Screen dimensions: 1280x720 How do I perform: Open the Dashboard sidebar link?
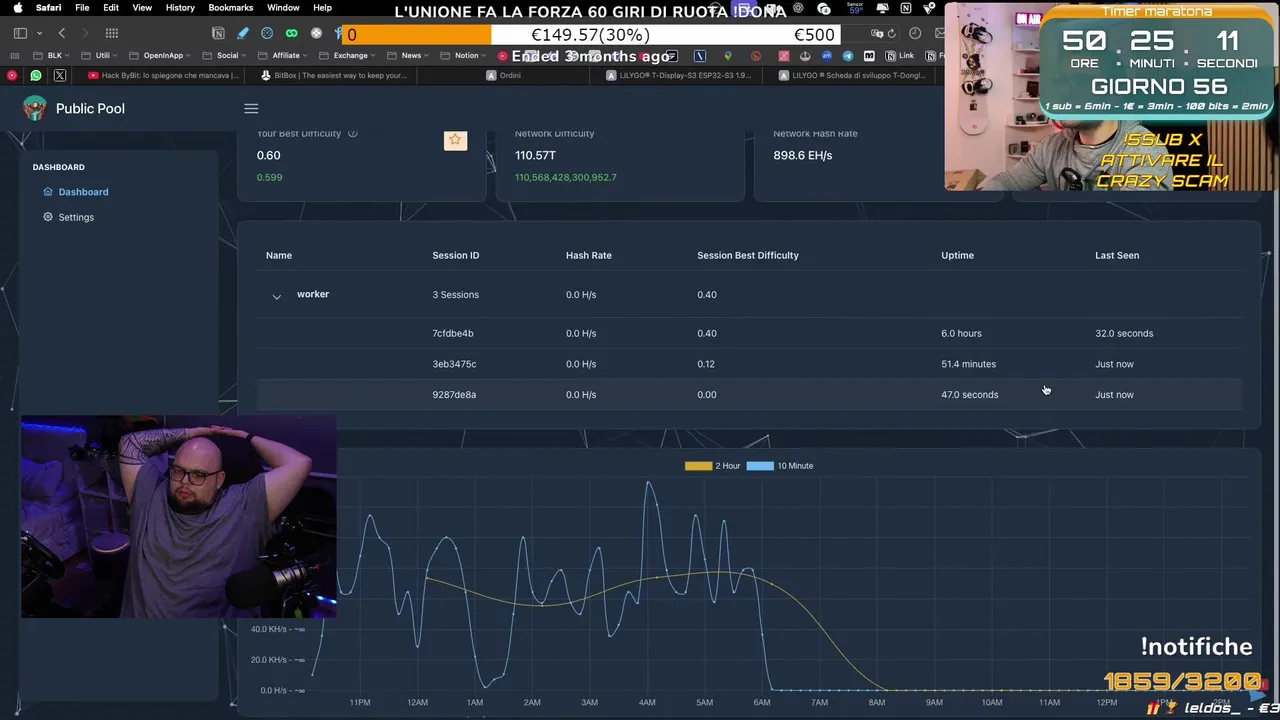click(76, 192)
